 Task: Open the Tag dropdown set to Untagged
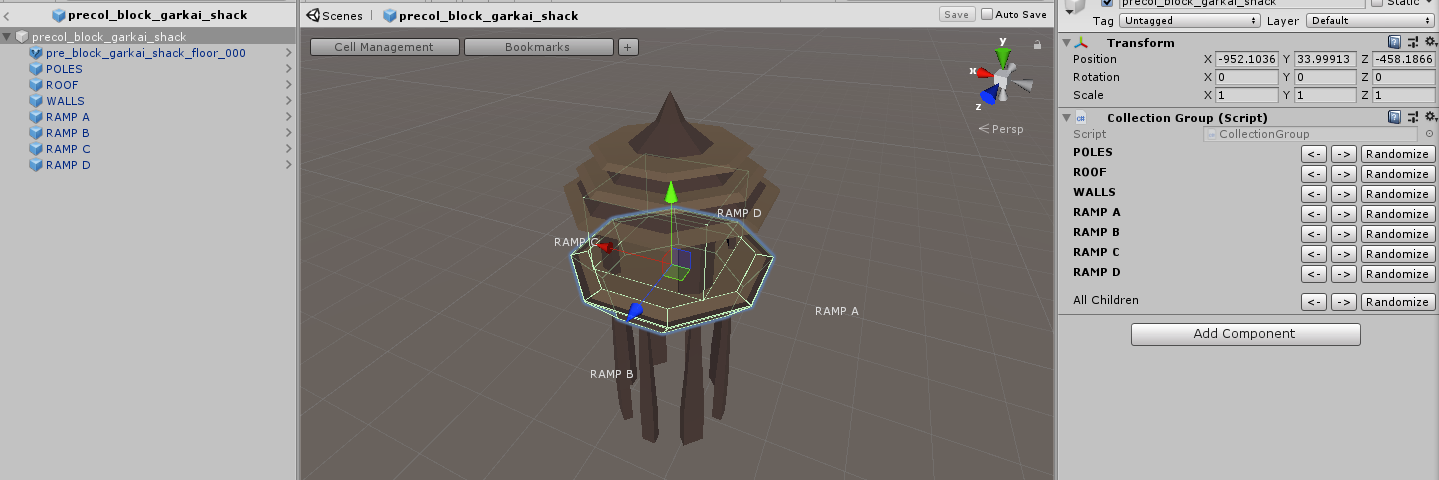[1190, 20]
